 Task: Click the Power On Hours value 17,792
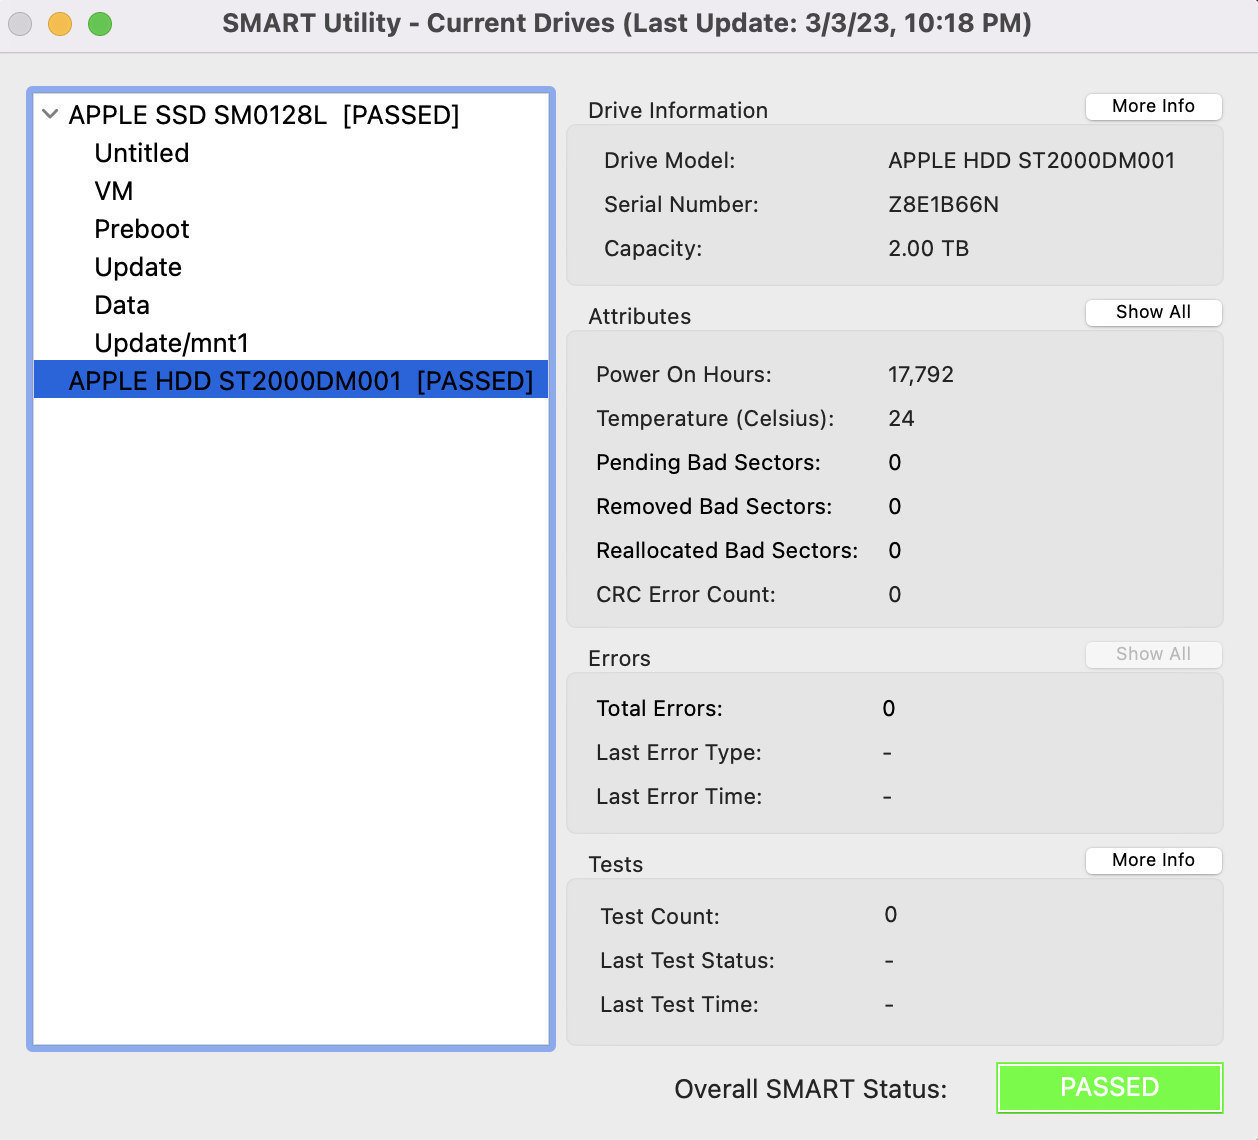[x=921, y=374]
